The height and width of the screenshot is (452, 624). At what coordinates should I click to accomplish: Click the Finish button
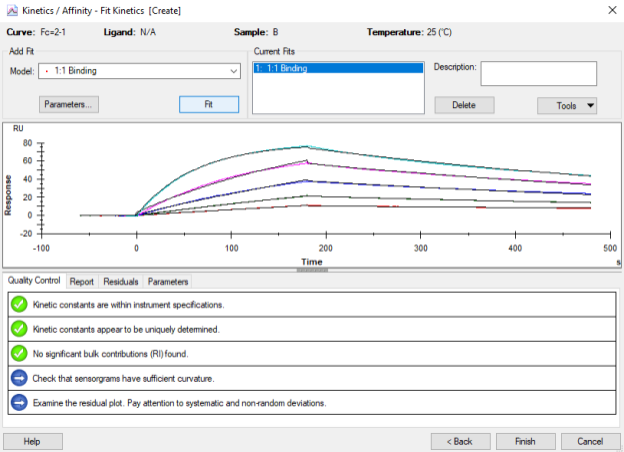coord(526,441)
